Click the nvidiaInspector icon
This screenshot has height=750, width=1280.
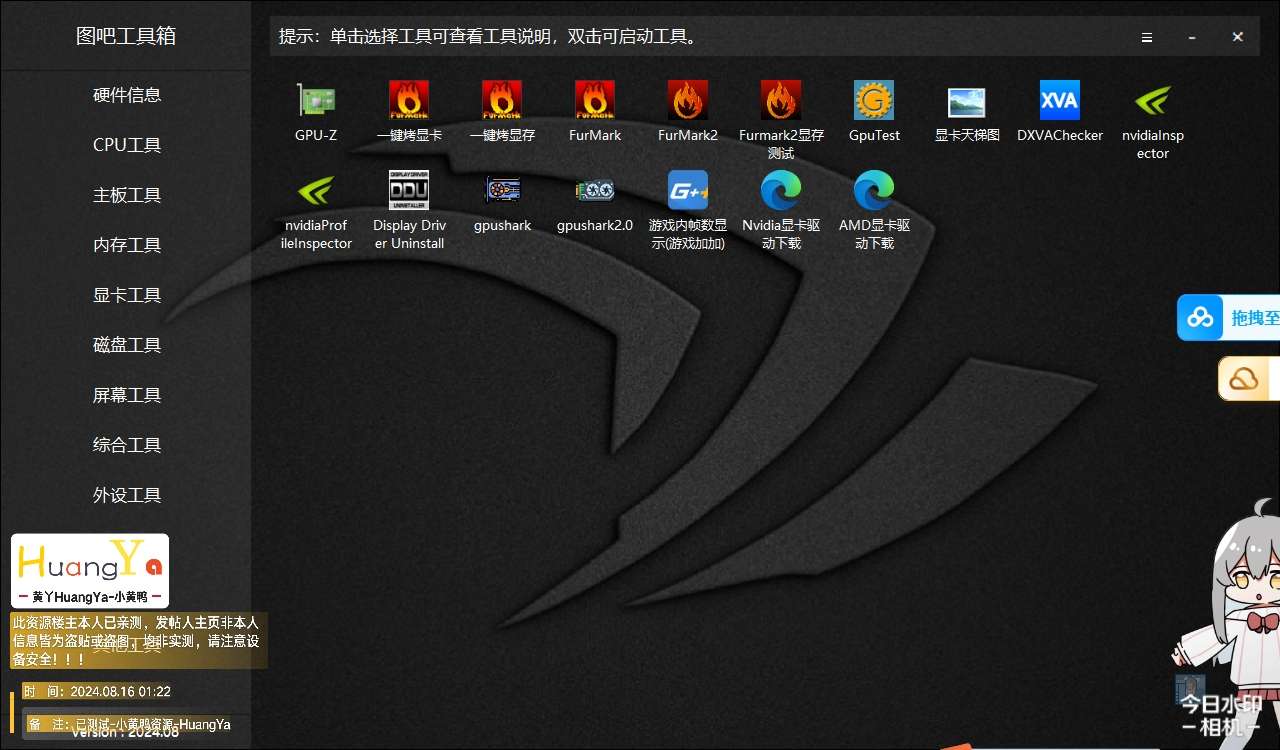[1152, 101]
